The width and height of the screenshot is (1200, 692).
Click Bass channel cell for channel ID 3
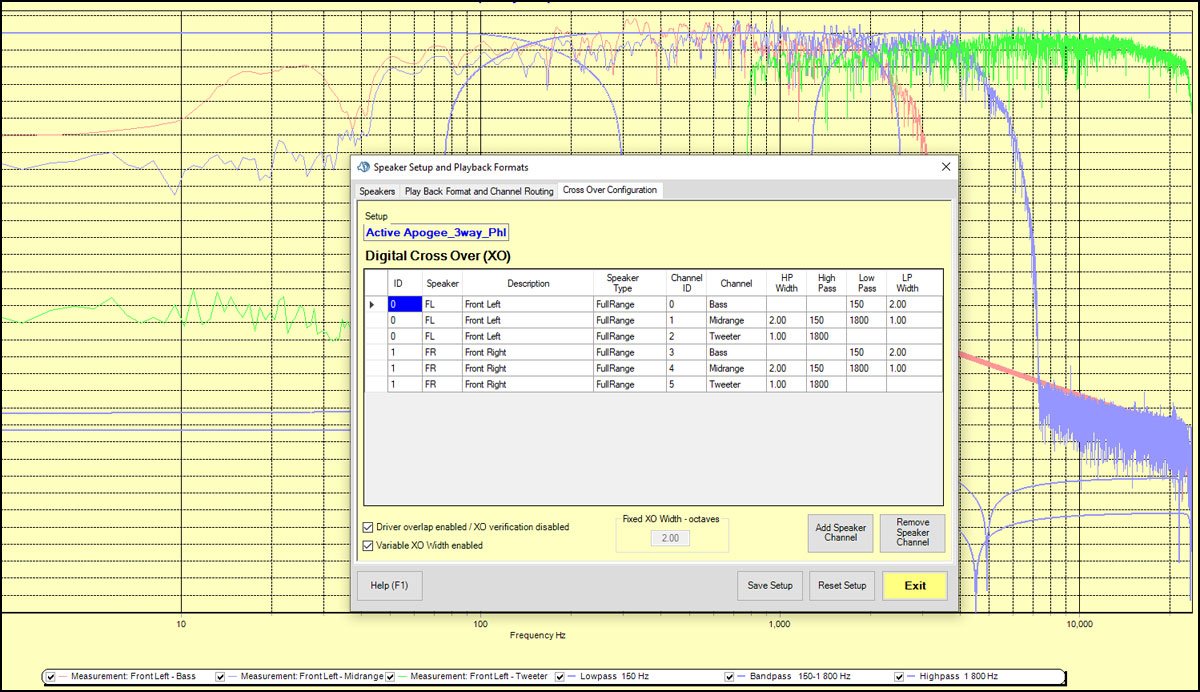(x=736, y=352)
